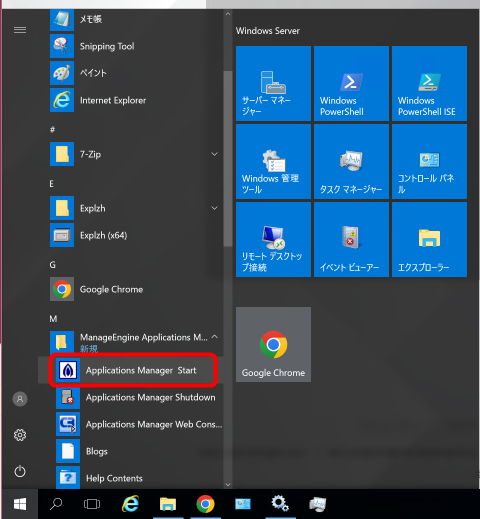Image resolution: width=480 pixels, height=519 pixels.
Task: Open the Snipping Tool entry
Action: coord(136,46)
